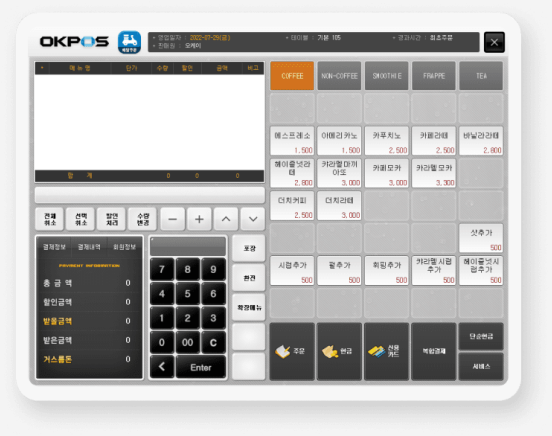The image size is (552, 436).
Task: Click the keypad number display field
Action: (188, 246)
